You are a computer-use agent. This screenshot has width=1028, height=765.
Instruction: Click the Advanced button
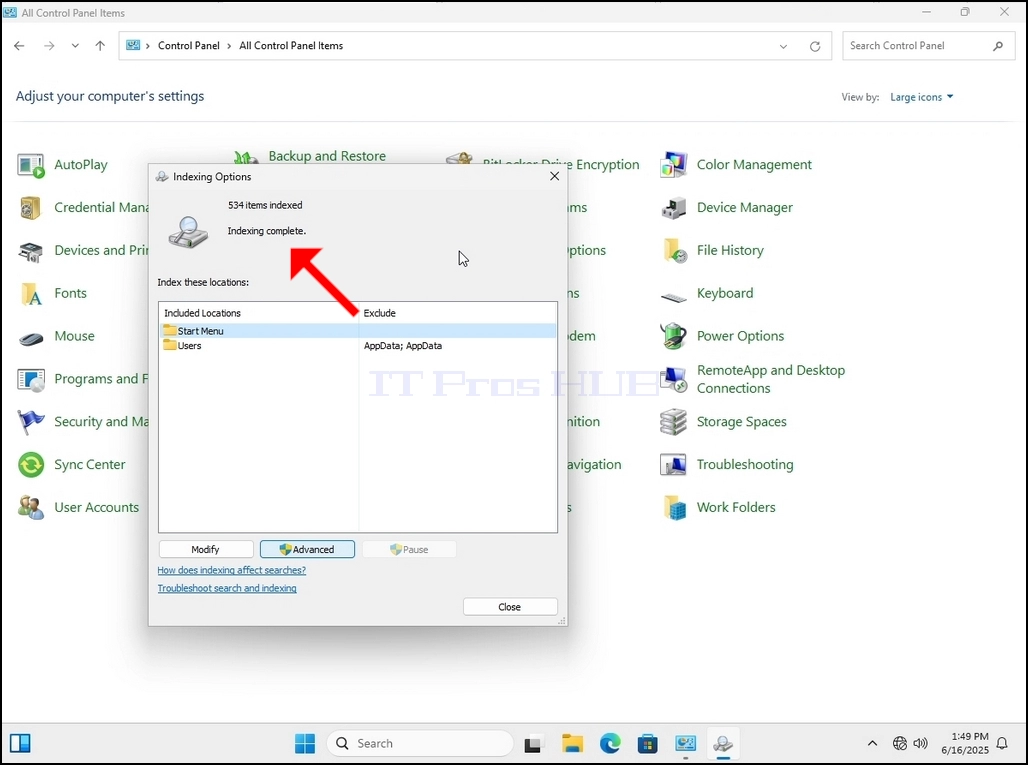[307, 549]
